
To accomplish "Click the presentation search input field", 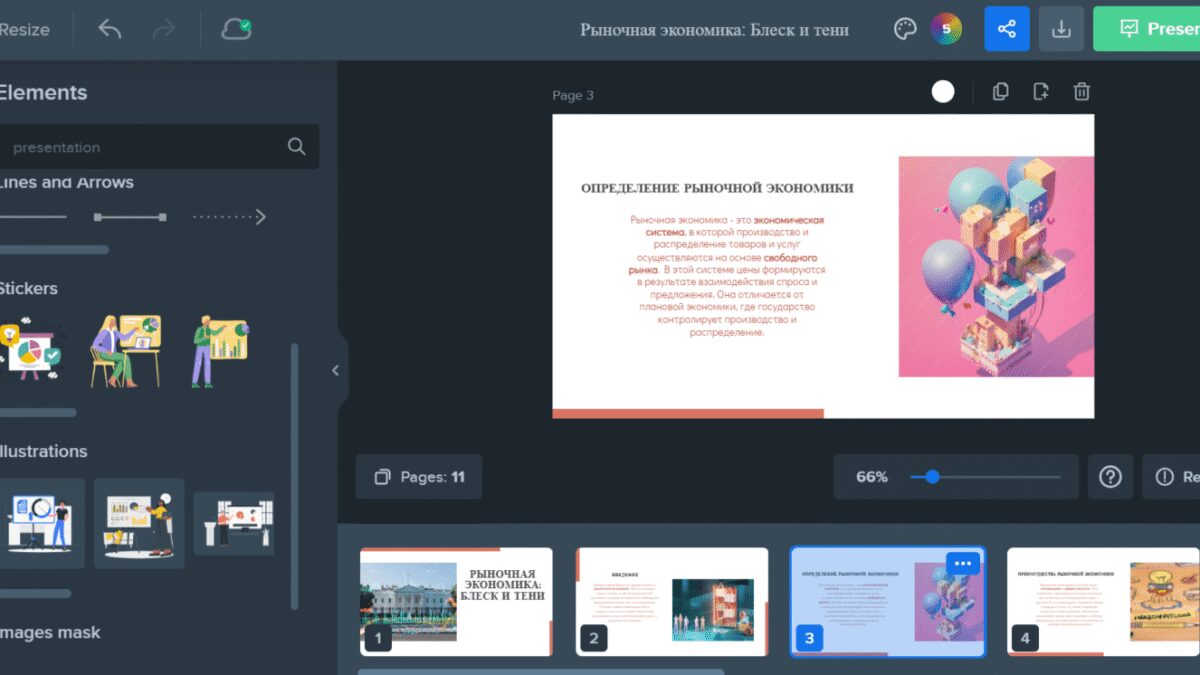I will click(157, 146).
